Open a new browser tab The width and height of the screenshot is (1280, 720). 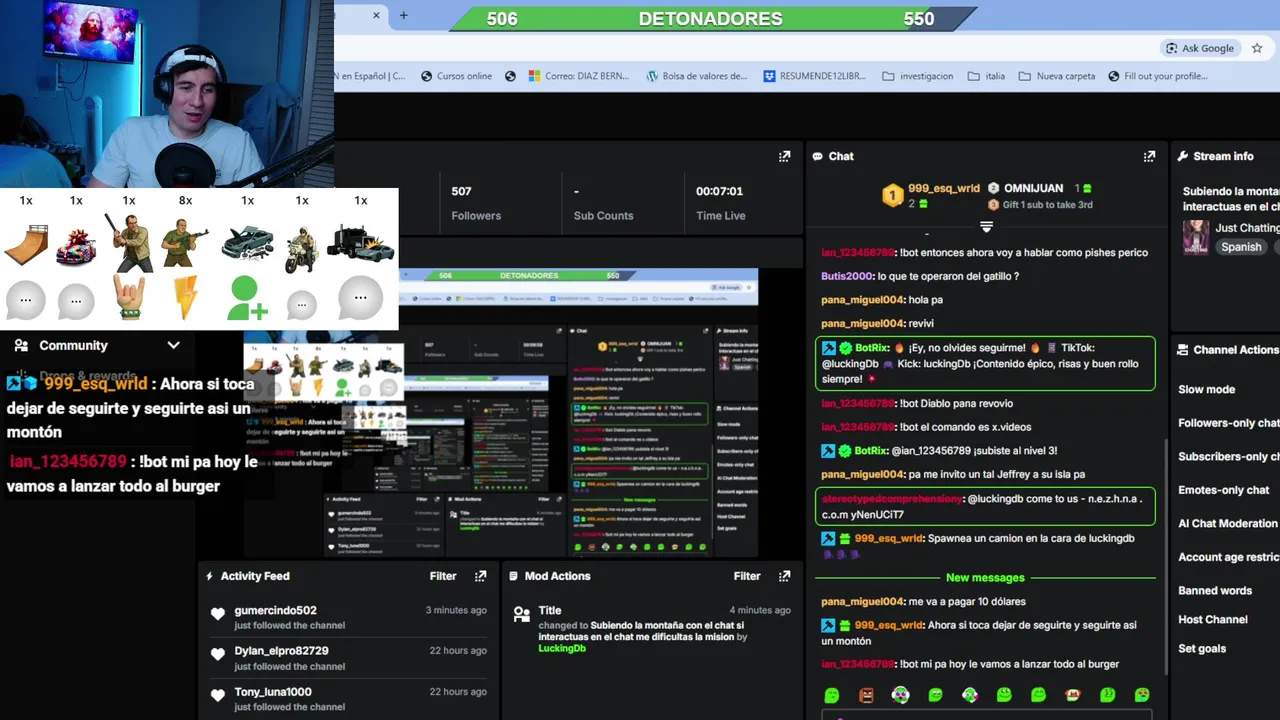point(404,15)
